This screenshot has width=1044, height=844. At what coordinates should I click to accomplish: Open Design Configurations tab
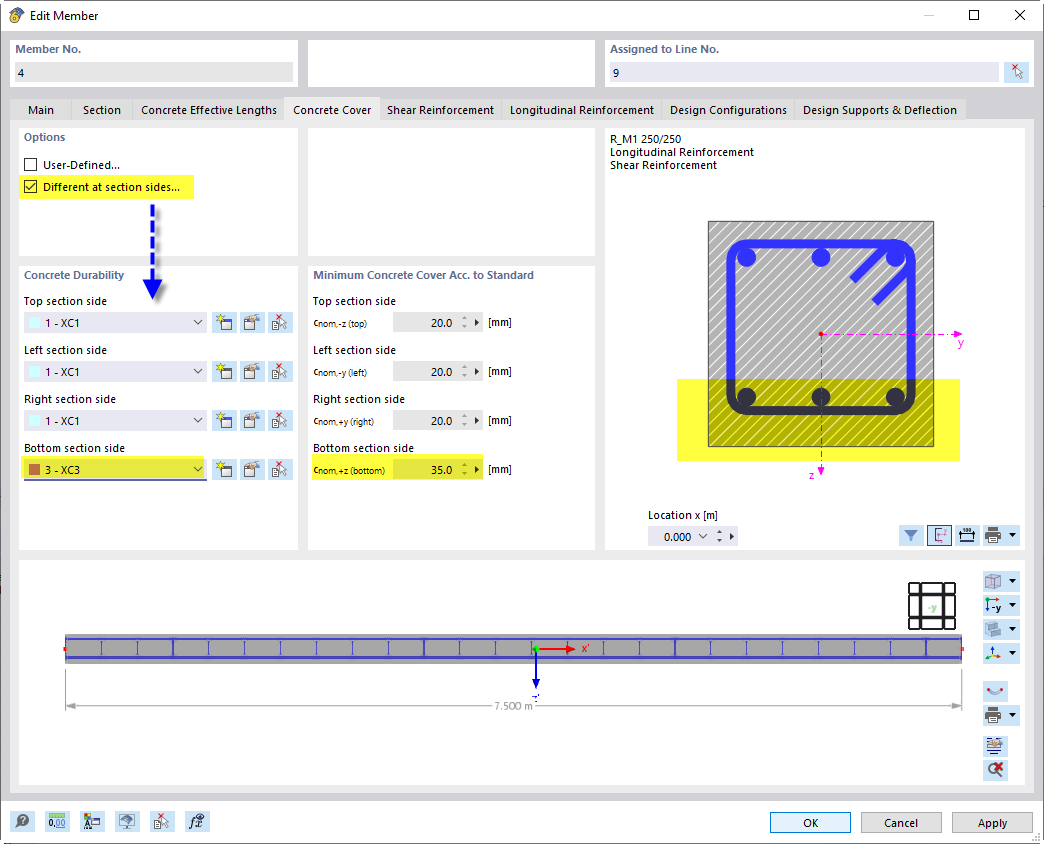click(728, 110)
